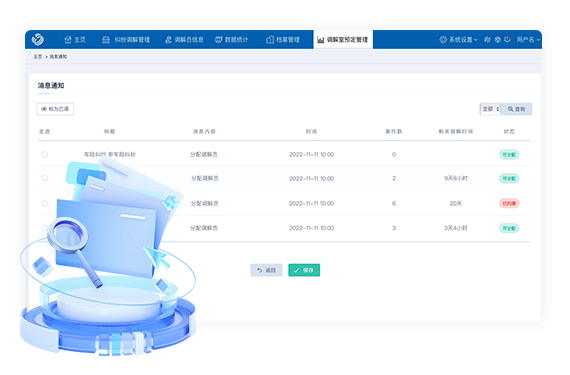The width and height of the screenshot is (570, 375).
Task: Open notifications icon with the red dot
Action: (508, 39)
